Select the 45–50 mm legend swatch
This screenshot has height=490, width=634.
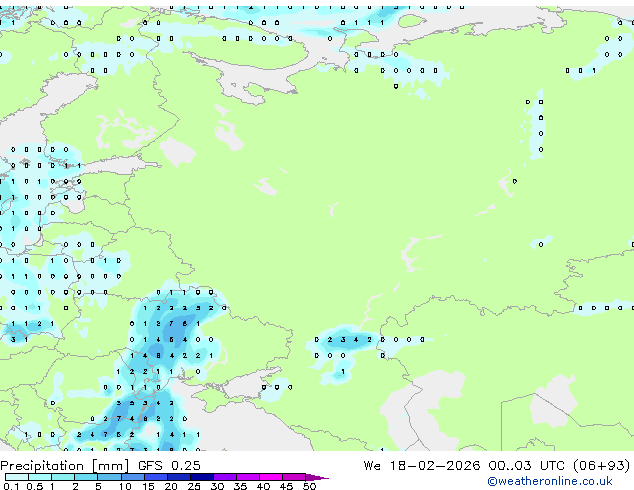pyautogui.click(x=294, y=477)
